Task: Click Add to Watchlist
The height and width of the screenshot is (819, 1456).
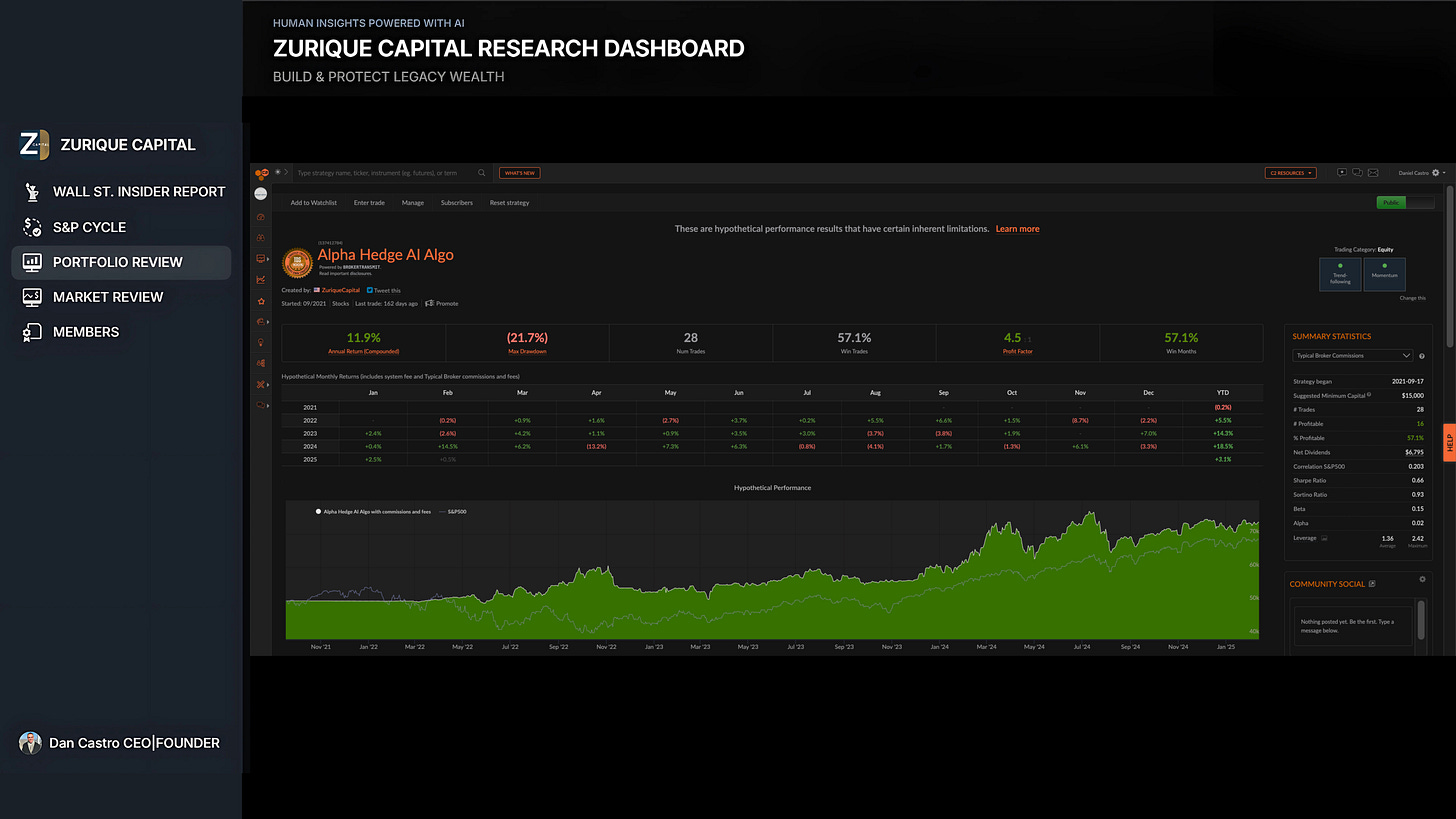Action: [x=313, y=203]
